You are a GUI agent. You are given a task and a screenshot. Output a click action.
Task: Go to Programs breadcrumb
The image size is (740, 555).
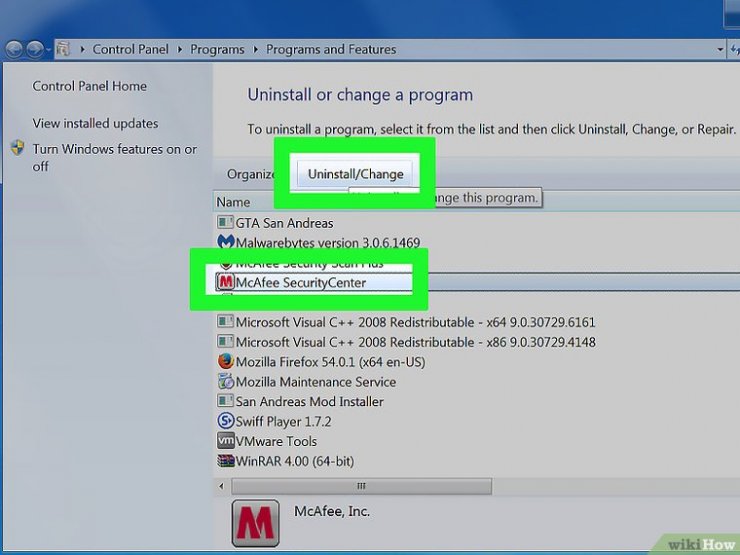click(x=217, y=50)
